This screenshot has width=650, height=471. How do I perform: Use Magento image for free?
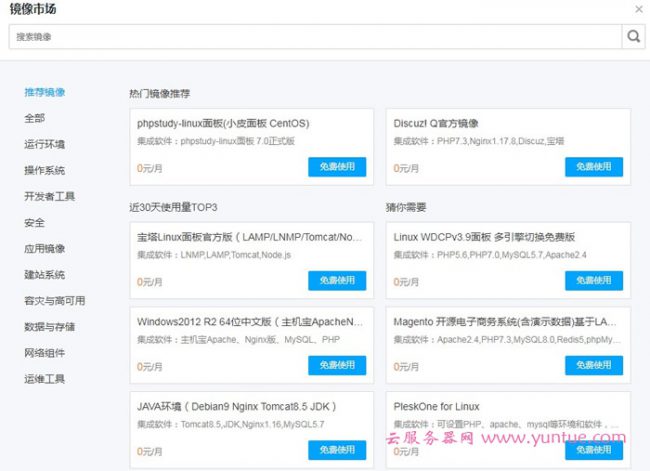594,365
